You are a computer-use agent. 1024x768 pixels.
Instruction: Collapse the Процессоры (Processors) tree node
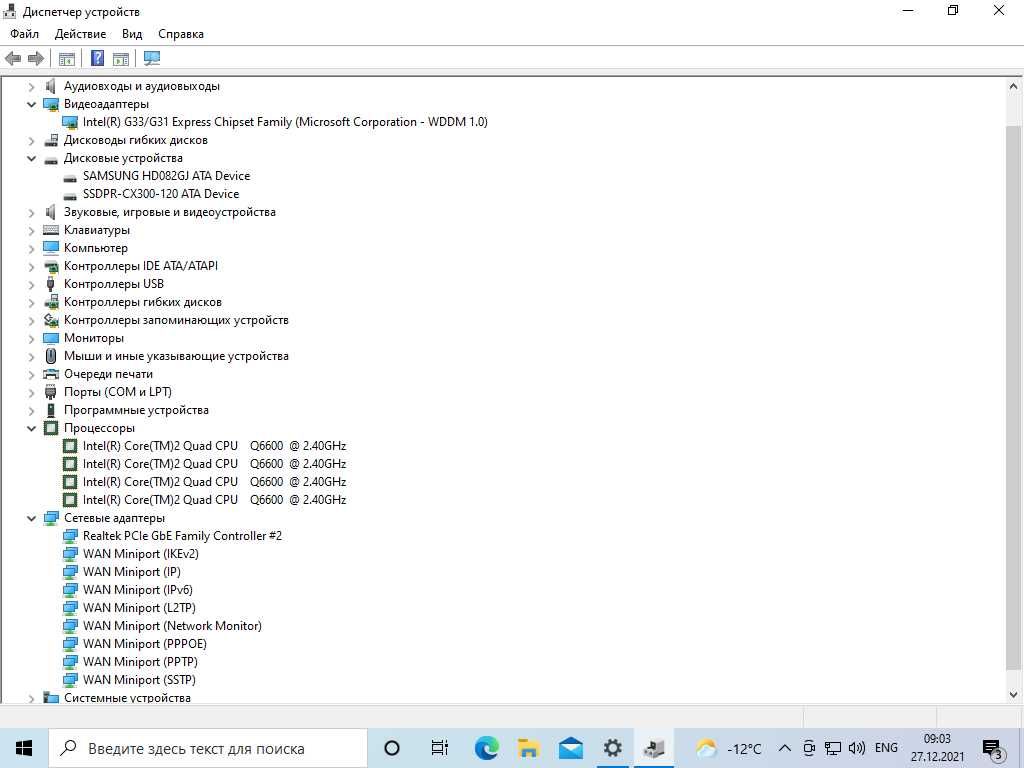pyautogui.click(x=31, y=428)
